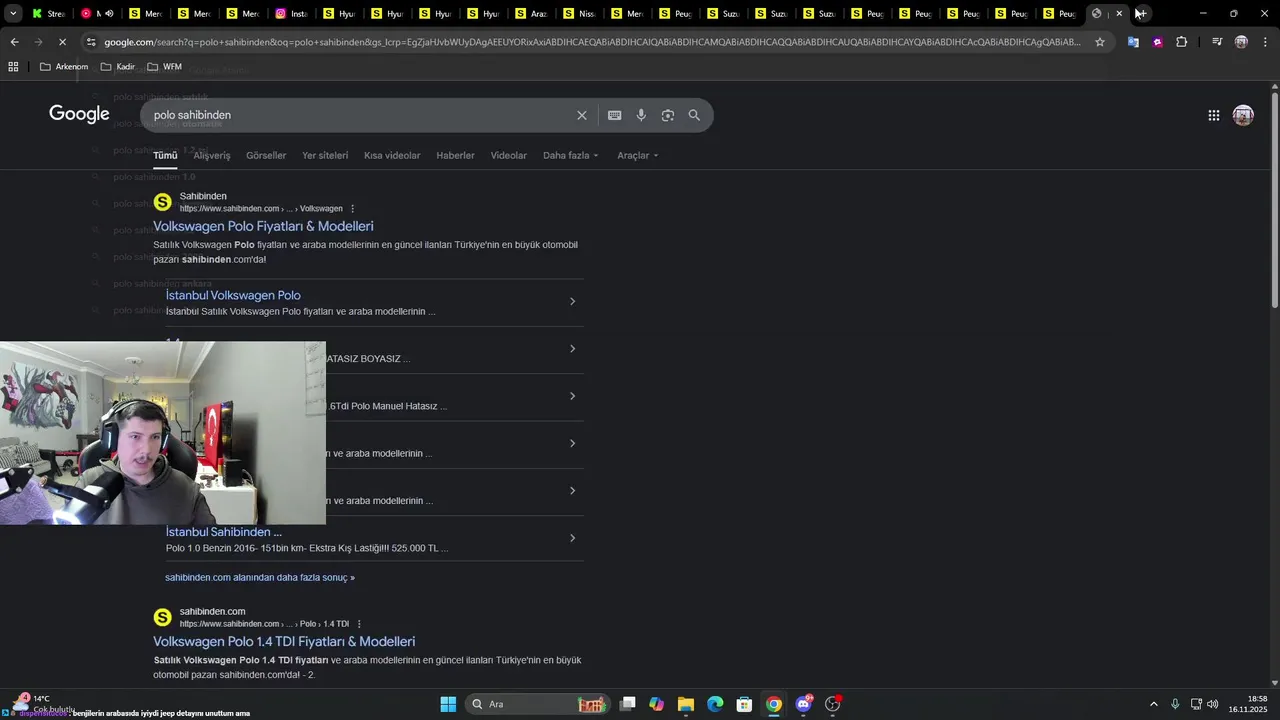
Task: Switch to the Insta browser tab
Action: click(x=292, y=14)
